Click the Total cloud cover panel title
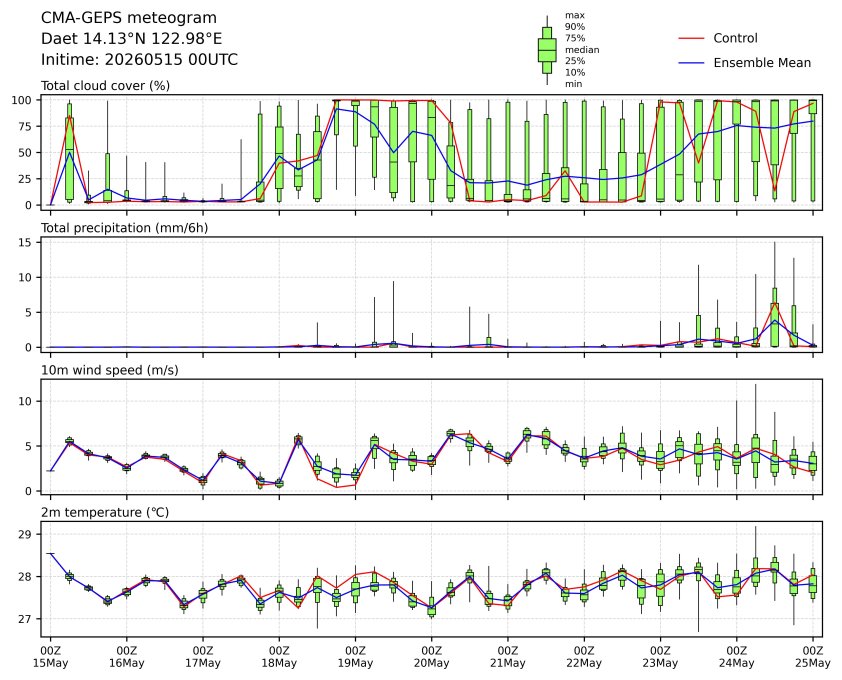Screen dimensions: 842x680 coord(105,86)
